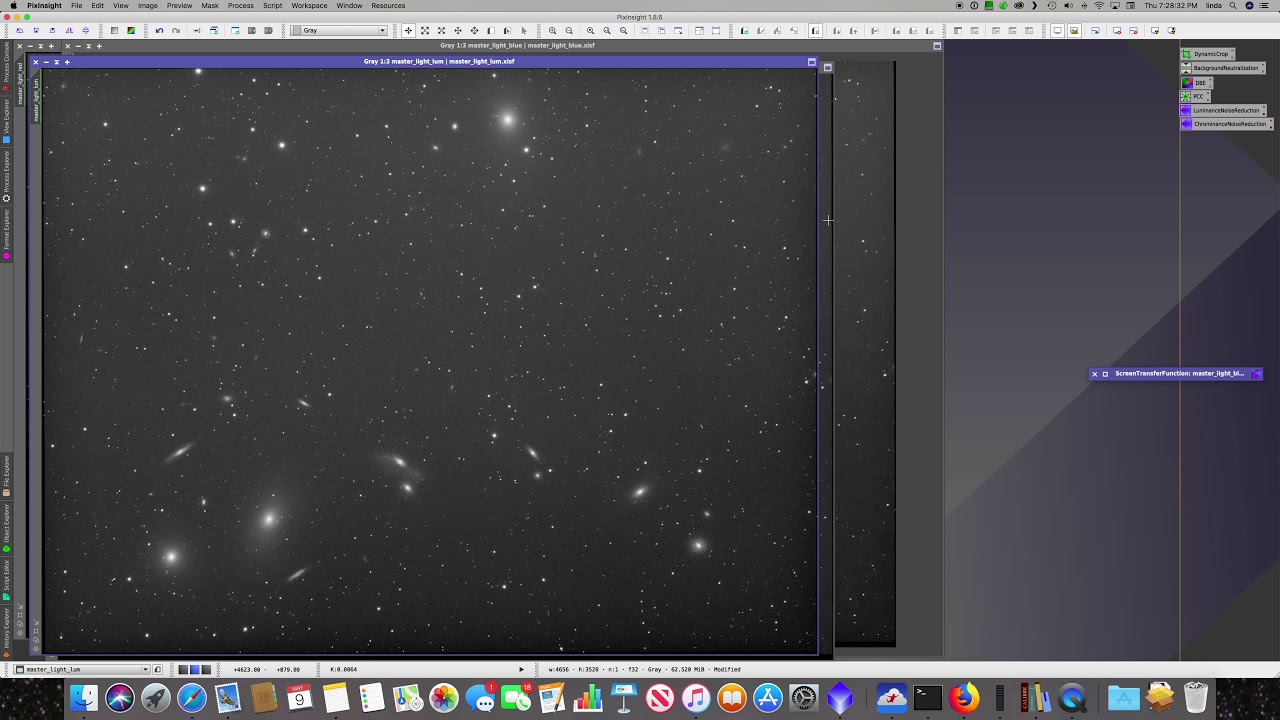Open the Preview menu

179,5
